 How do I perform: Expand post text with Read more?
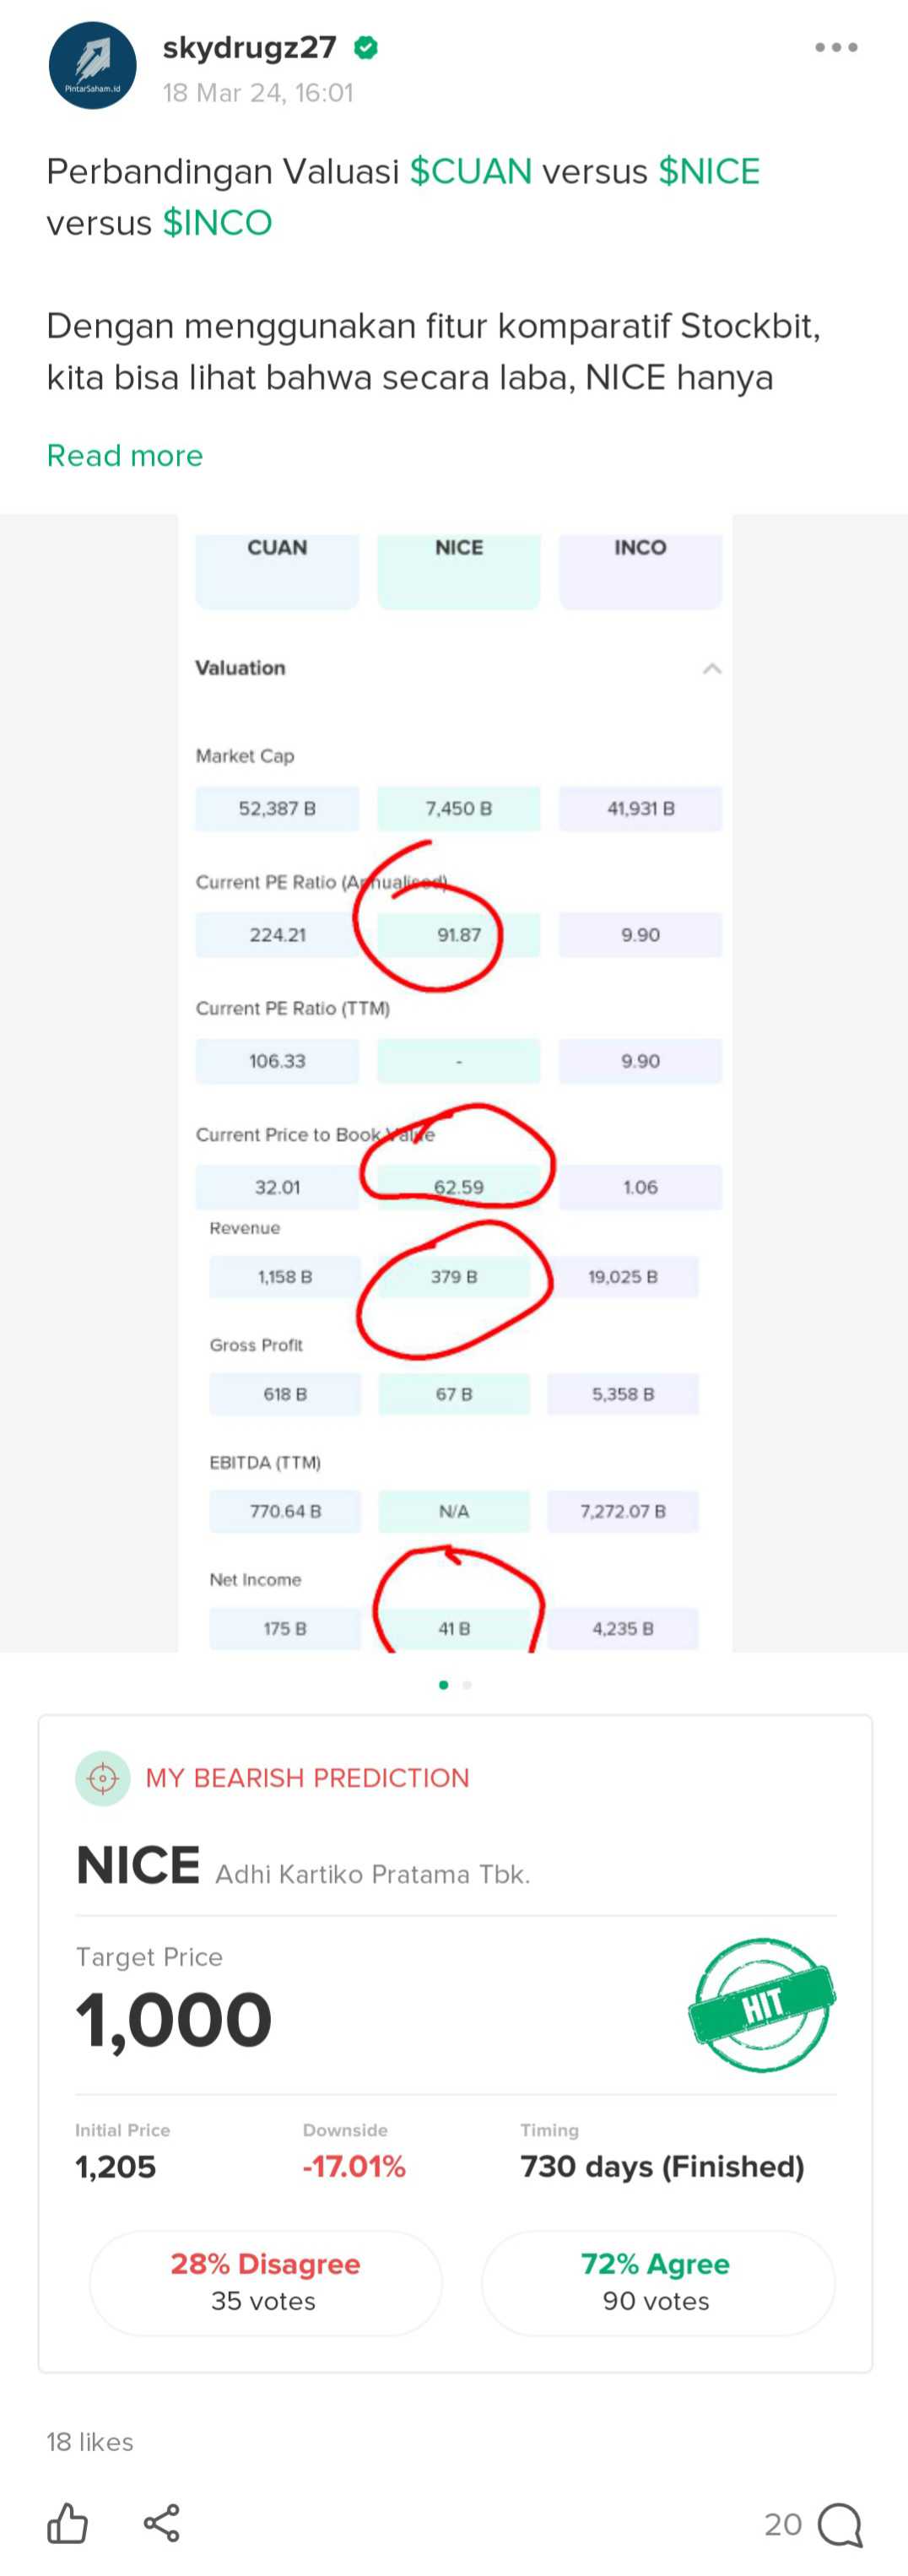125,456
